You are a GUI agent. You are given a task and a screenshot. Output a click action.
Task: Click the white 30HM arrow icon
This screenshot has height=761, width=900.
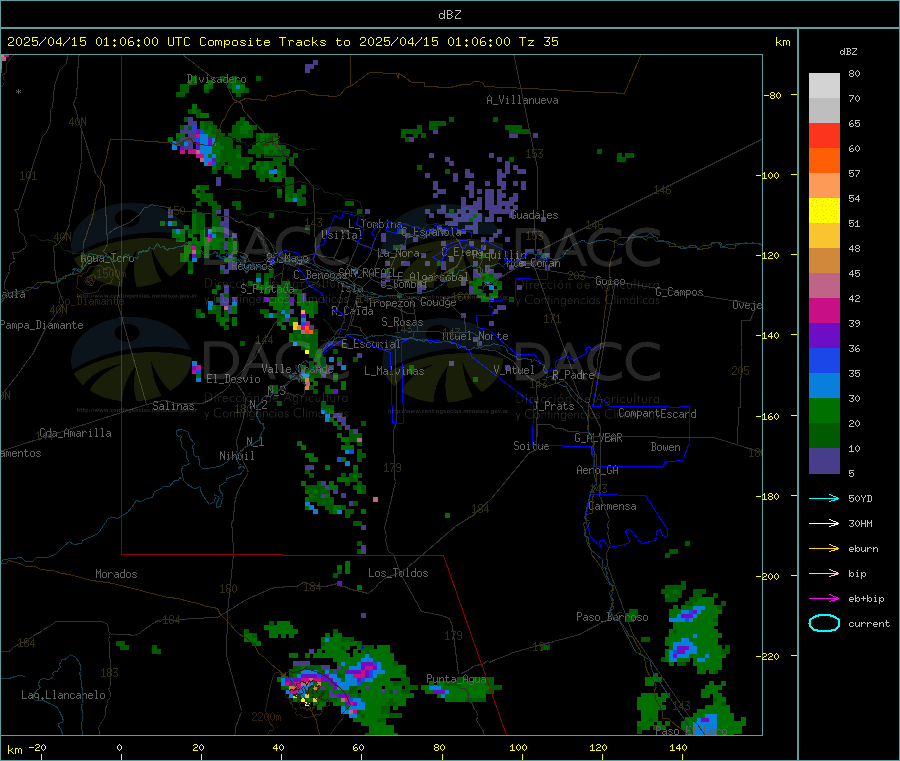tap(824, 523)
